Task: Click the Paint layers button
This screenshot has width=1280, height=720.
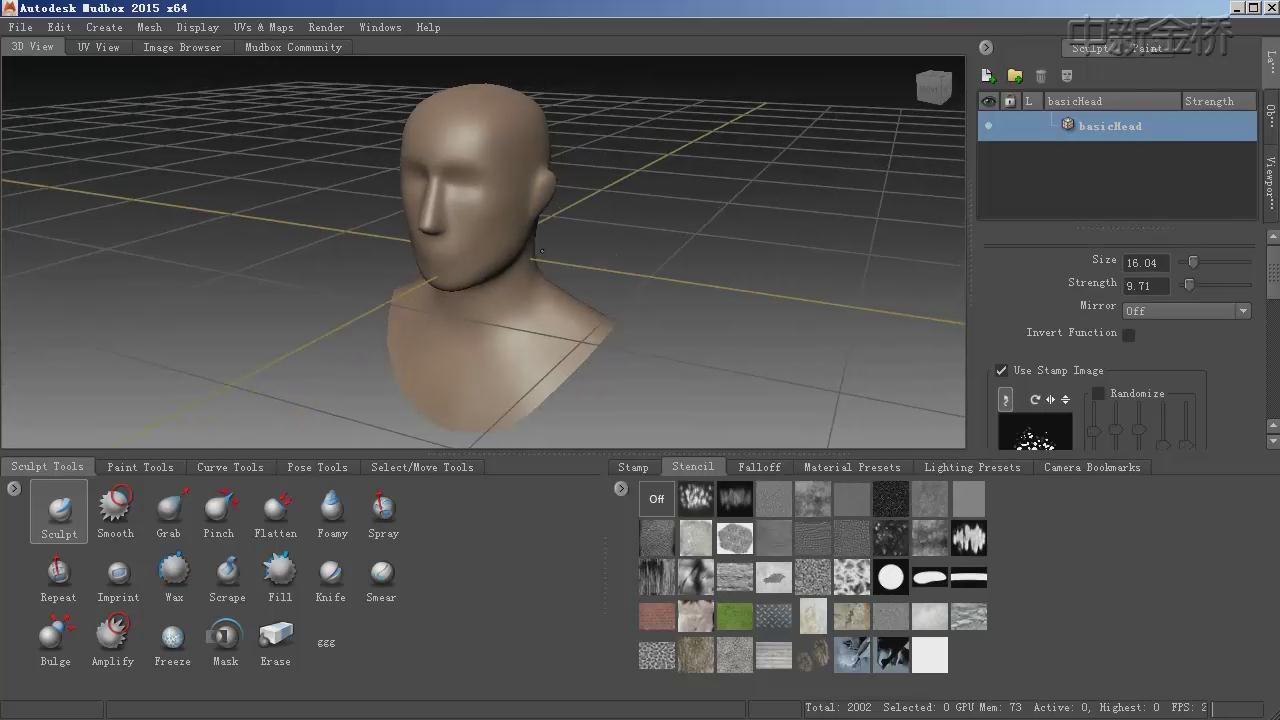Action: pos(1146,48)
